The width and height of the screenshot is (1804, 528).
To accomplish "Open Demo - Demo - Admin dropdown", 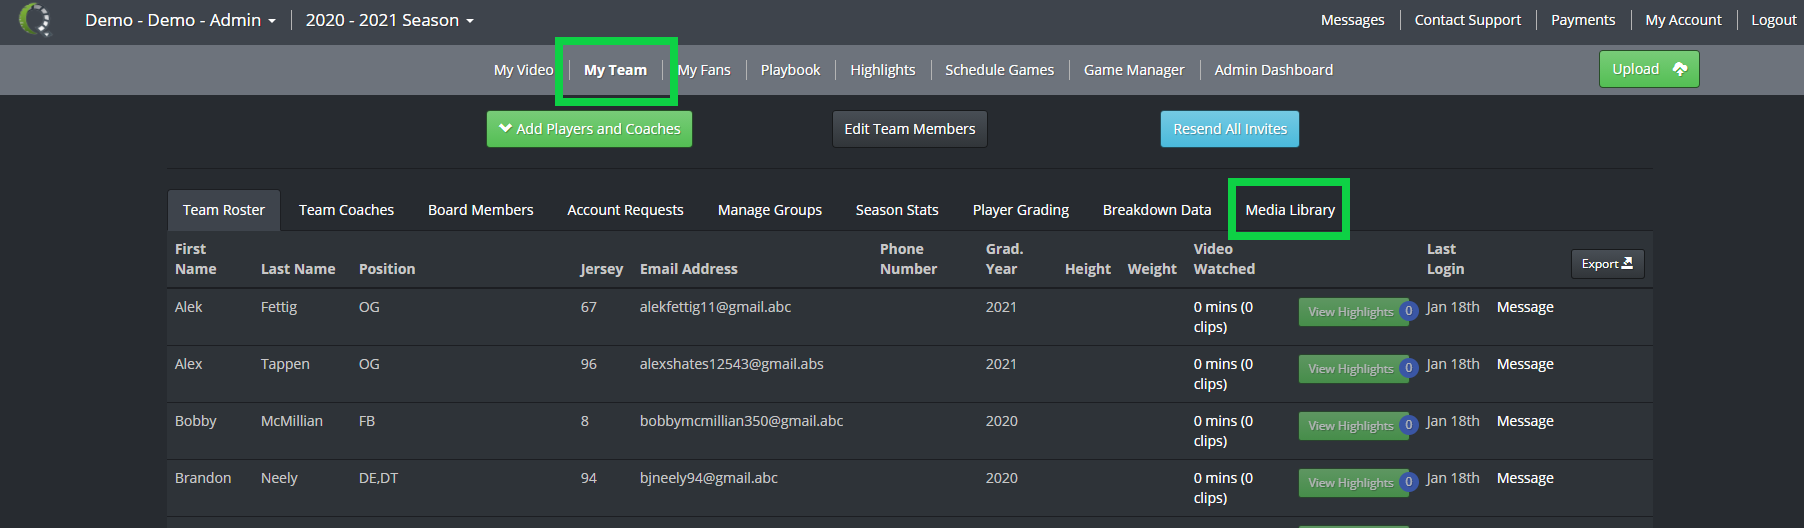I will [180, 20].
